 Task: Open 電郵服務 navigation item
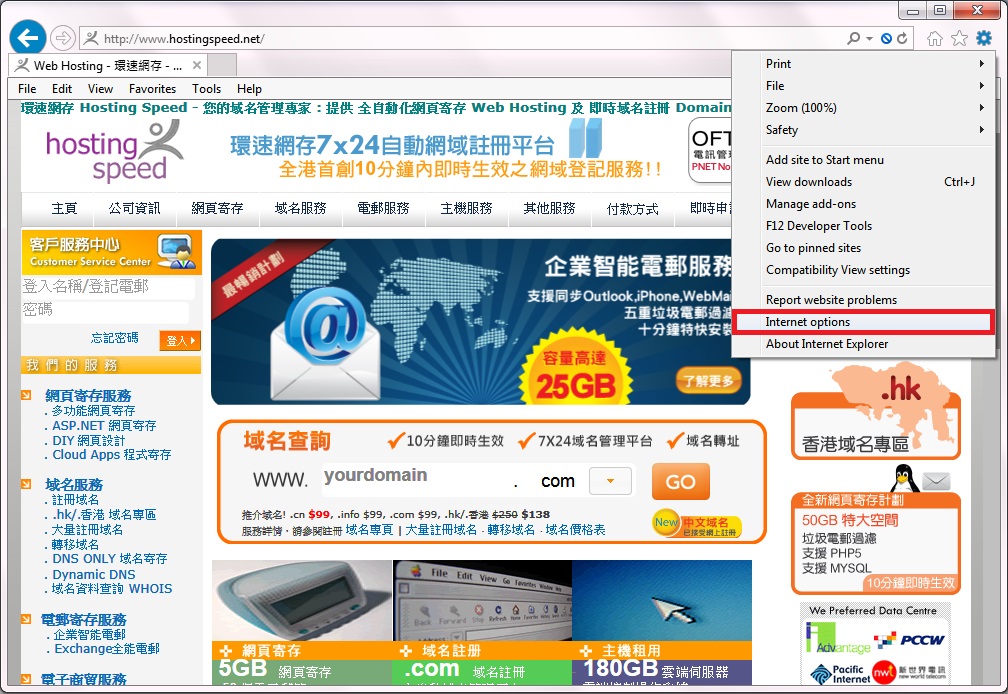[383, 208]
